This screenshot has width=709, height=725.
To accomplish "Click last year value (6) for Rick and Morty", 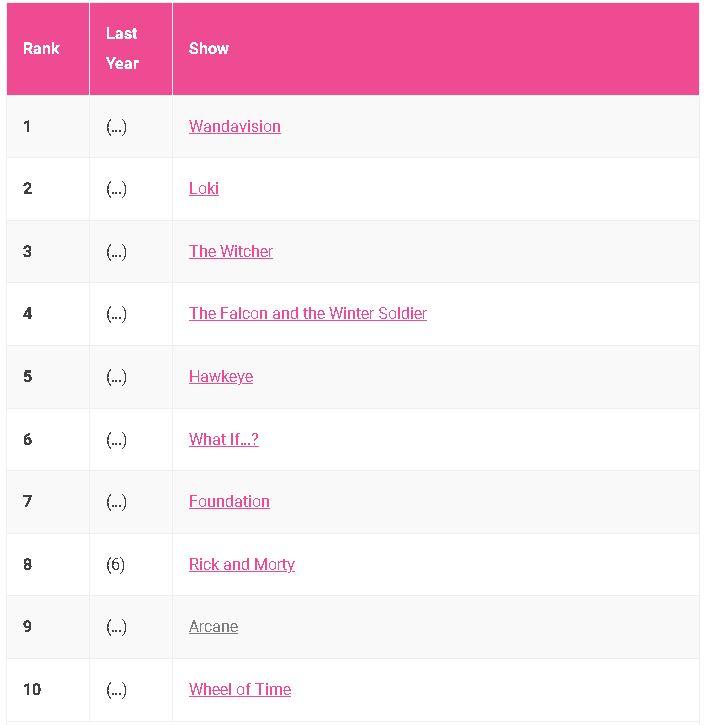I will tap(115, 564).
